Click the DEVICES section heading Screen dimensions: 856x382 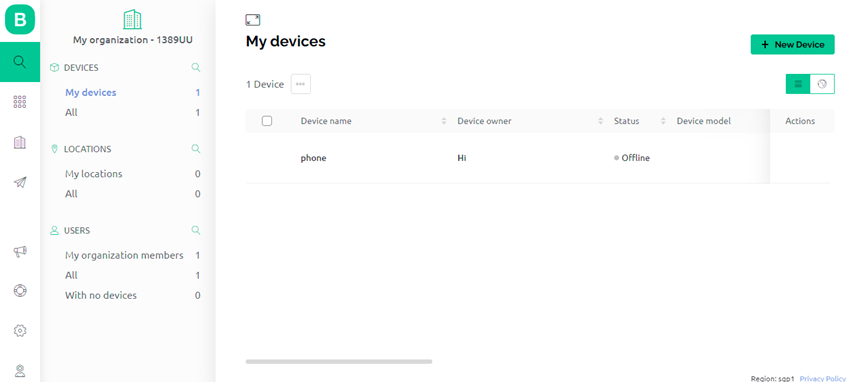[x=81, y=68]
